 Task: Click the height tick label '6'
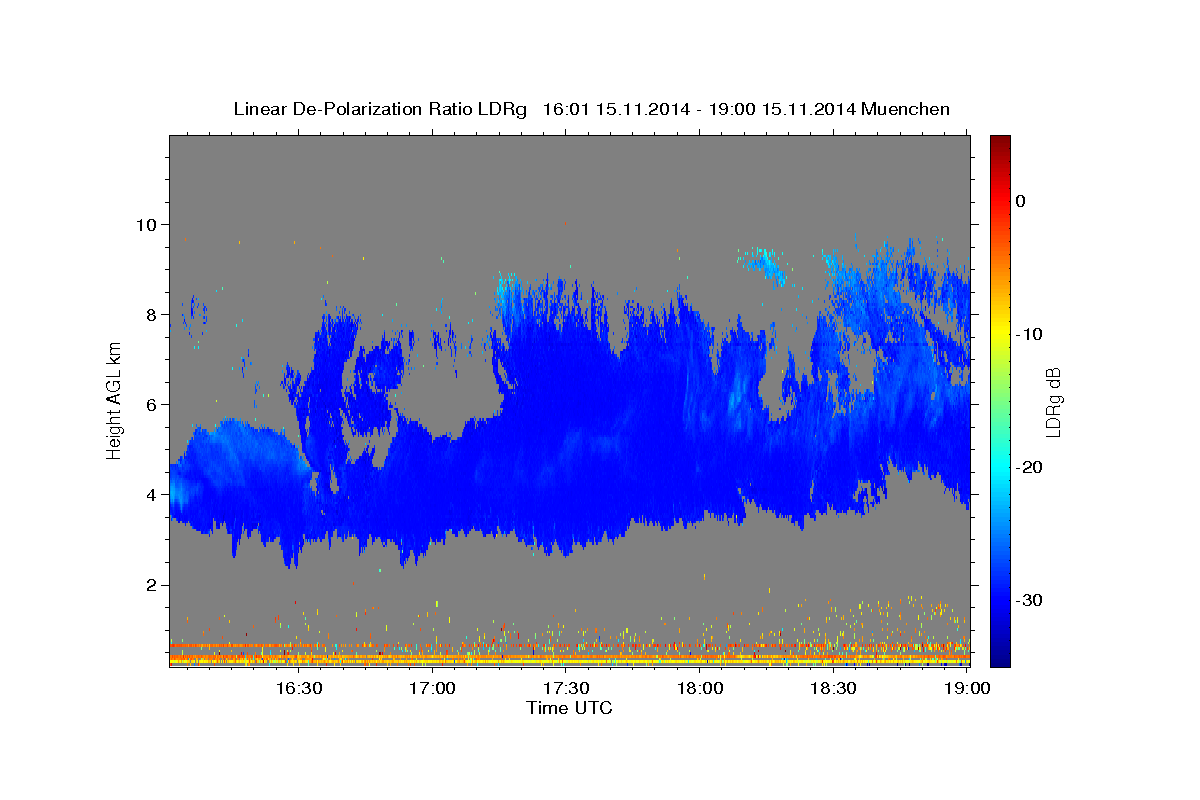[154, 404]
